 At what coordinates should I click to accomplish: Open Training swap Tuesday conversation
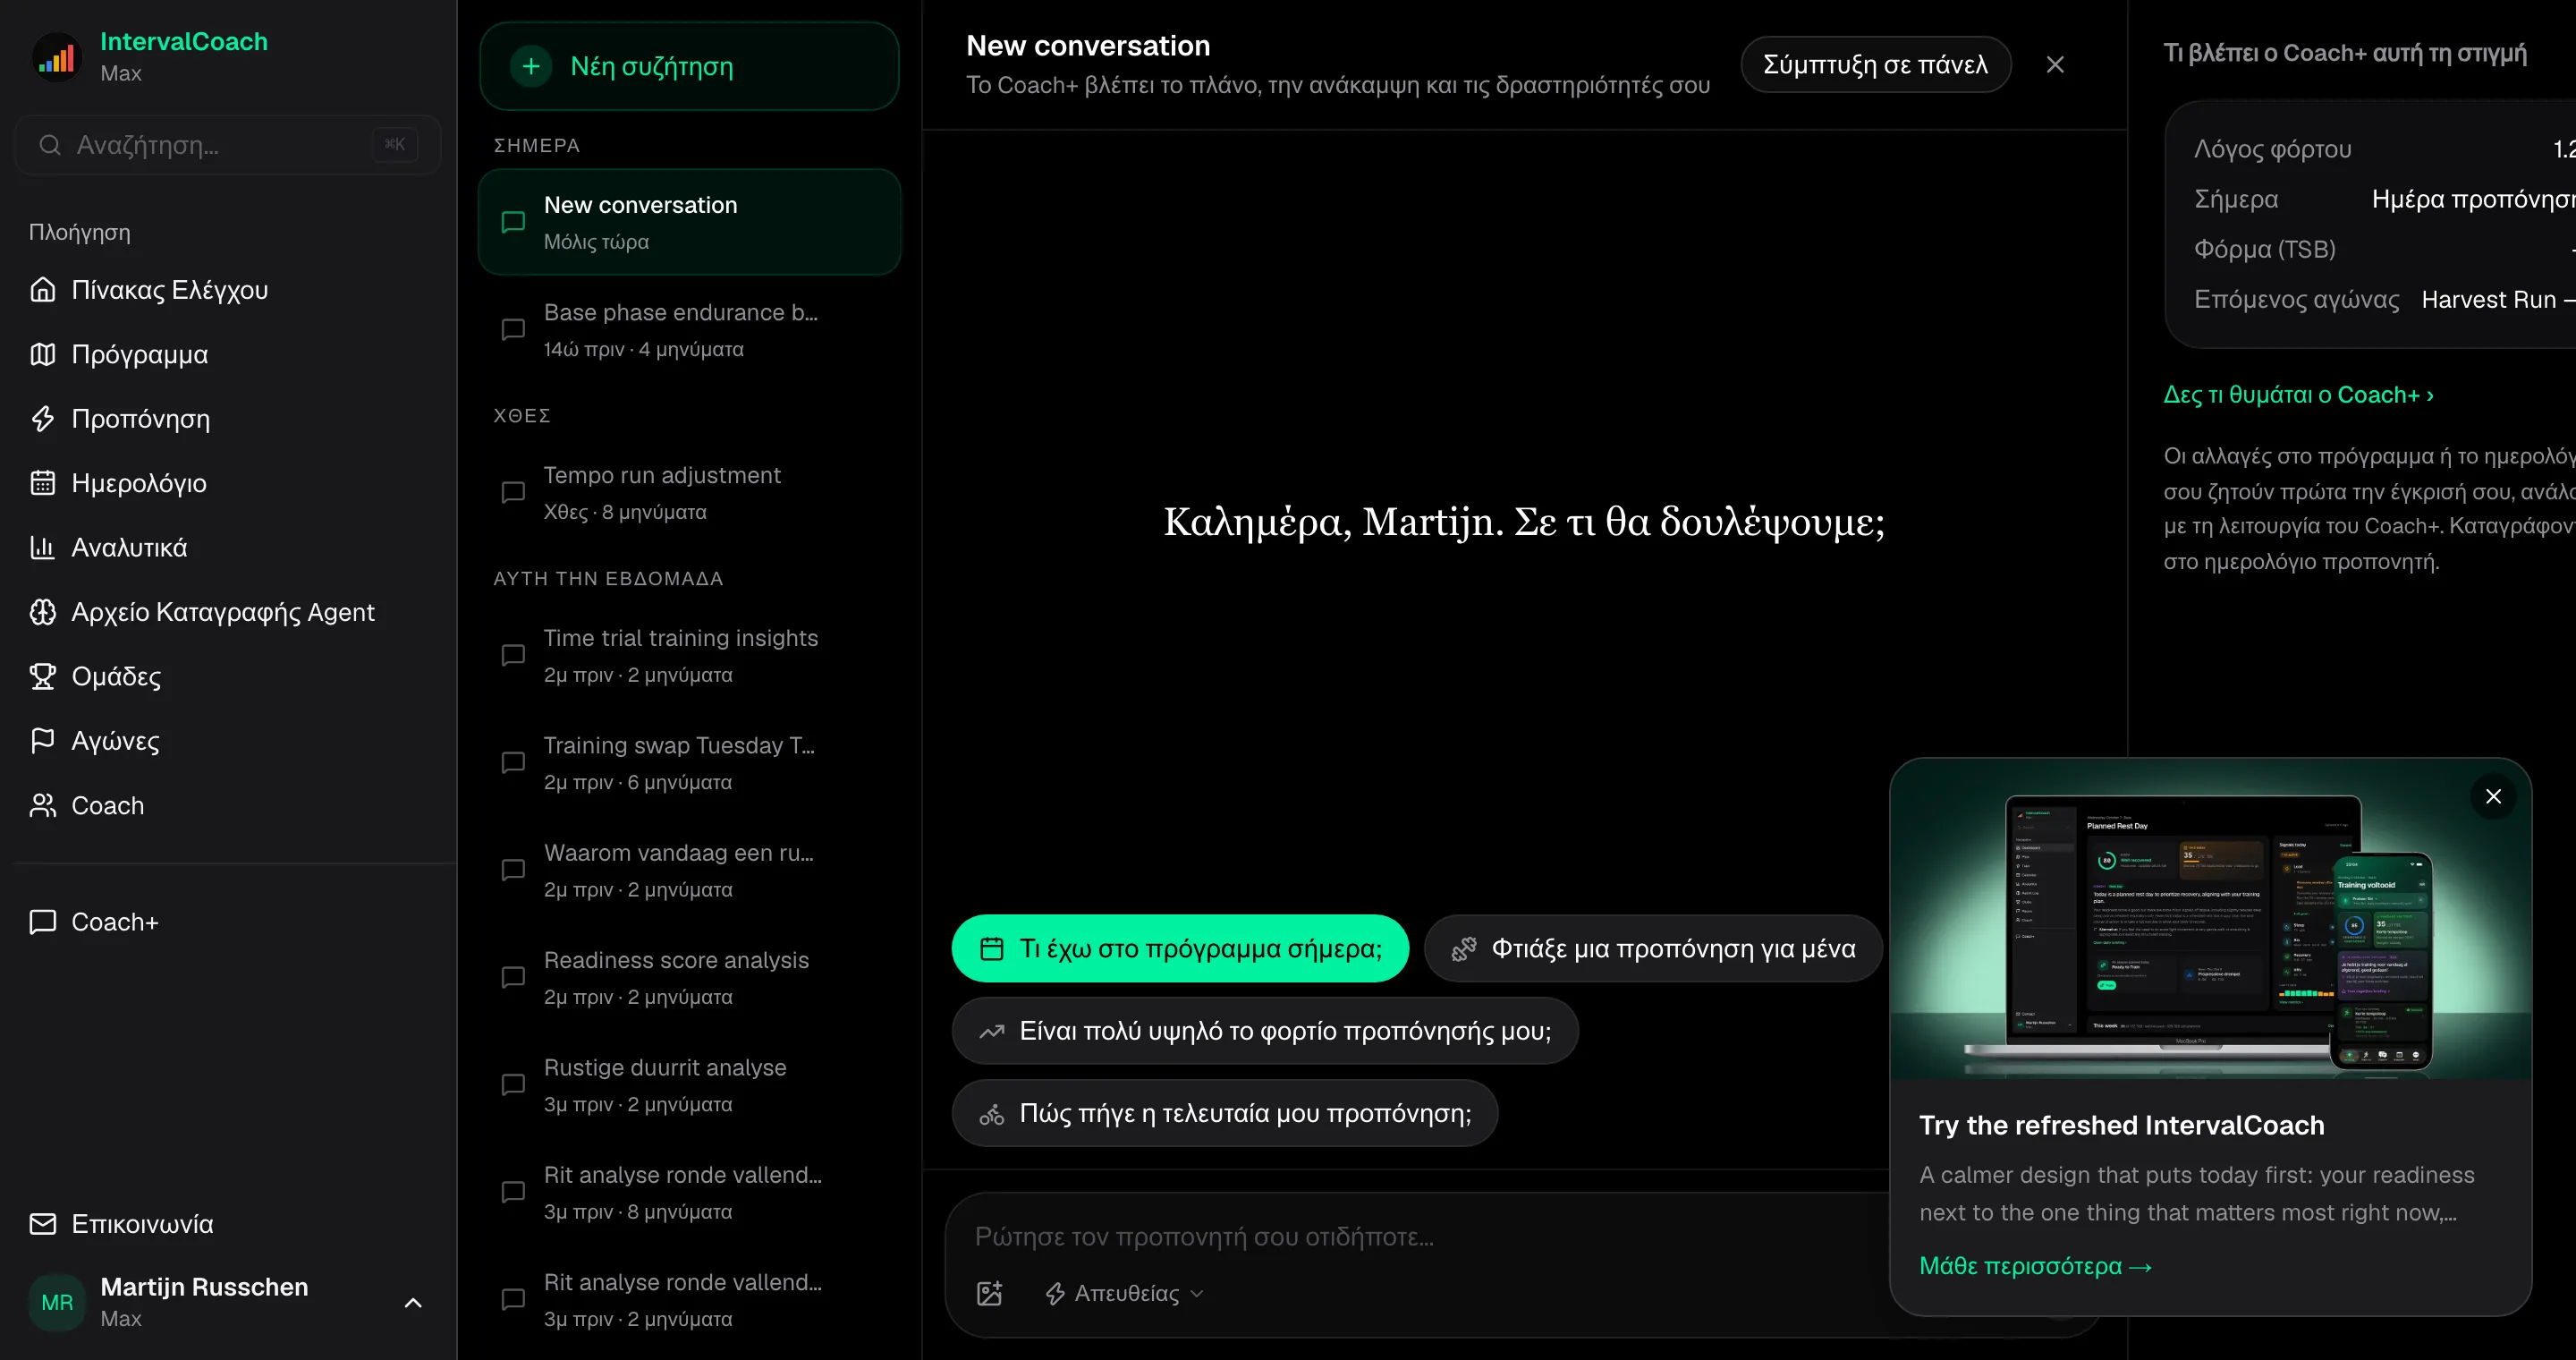(689, 763)
